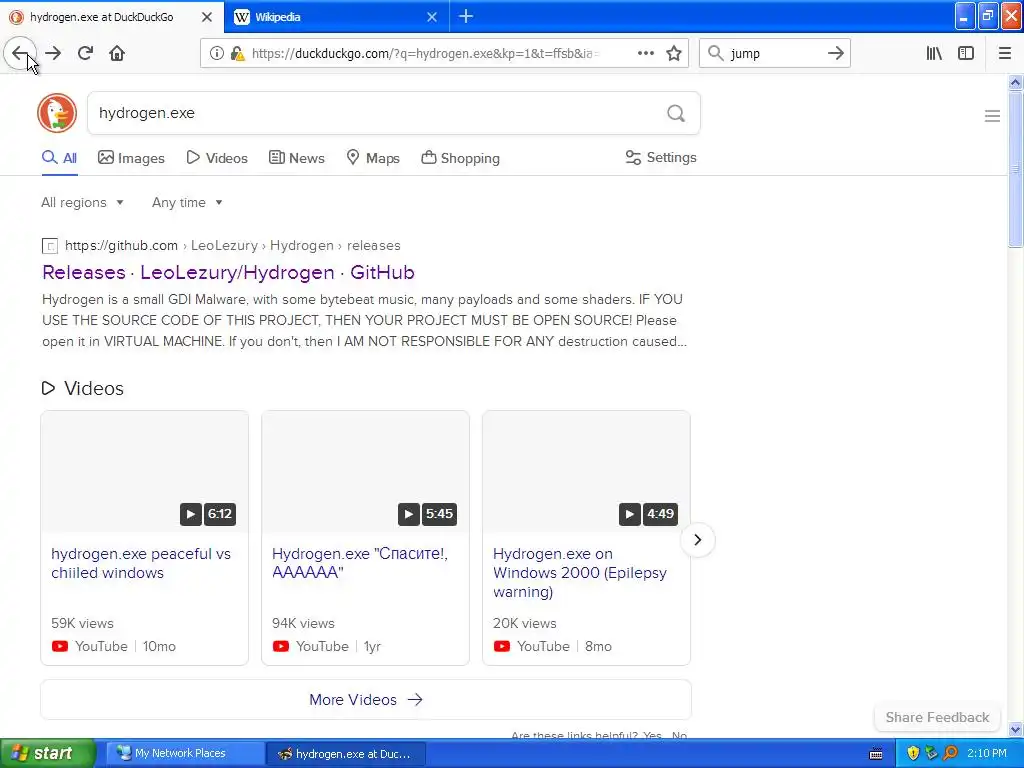Click the vertical scrollbar thumb
The height and width of the screenshot is (768, 1024).
(1015, 168)
